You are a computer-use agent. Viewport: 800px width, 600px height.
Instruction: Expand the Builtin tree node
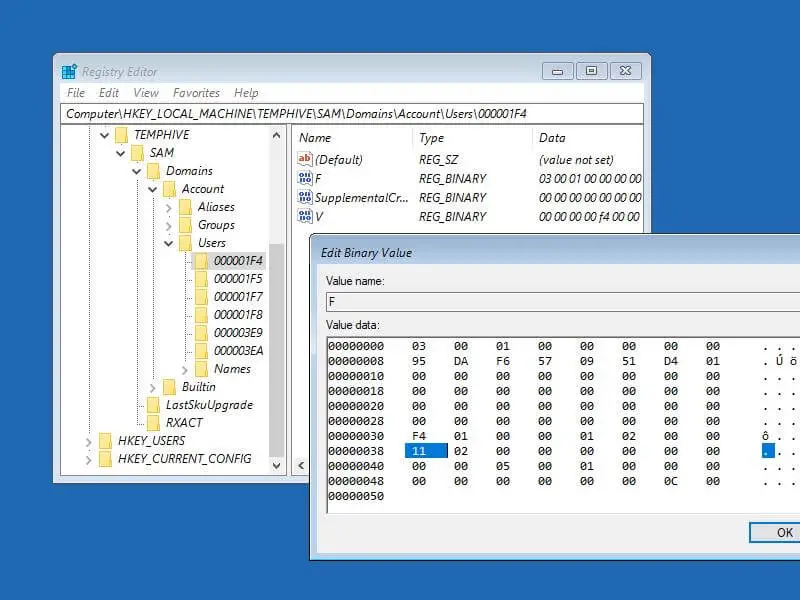tap(152, 388)
